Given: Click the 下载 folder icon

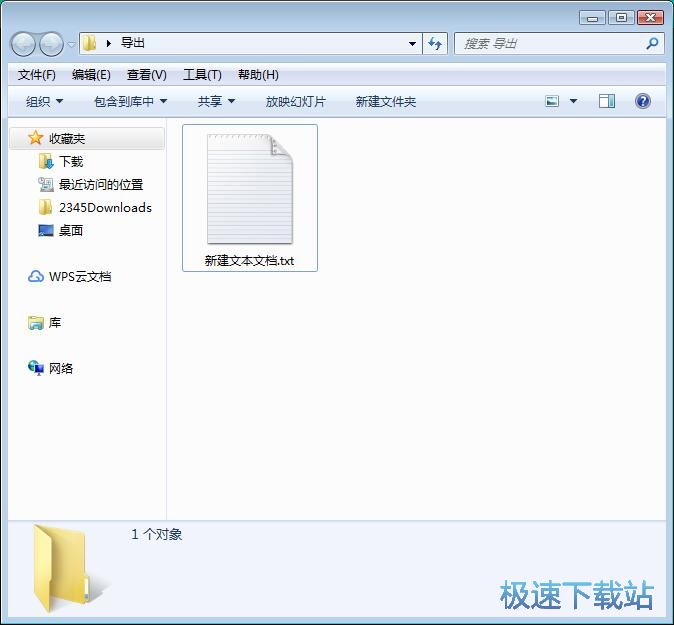Looking at the screenshot, I should (46, 162).
